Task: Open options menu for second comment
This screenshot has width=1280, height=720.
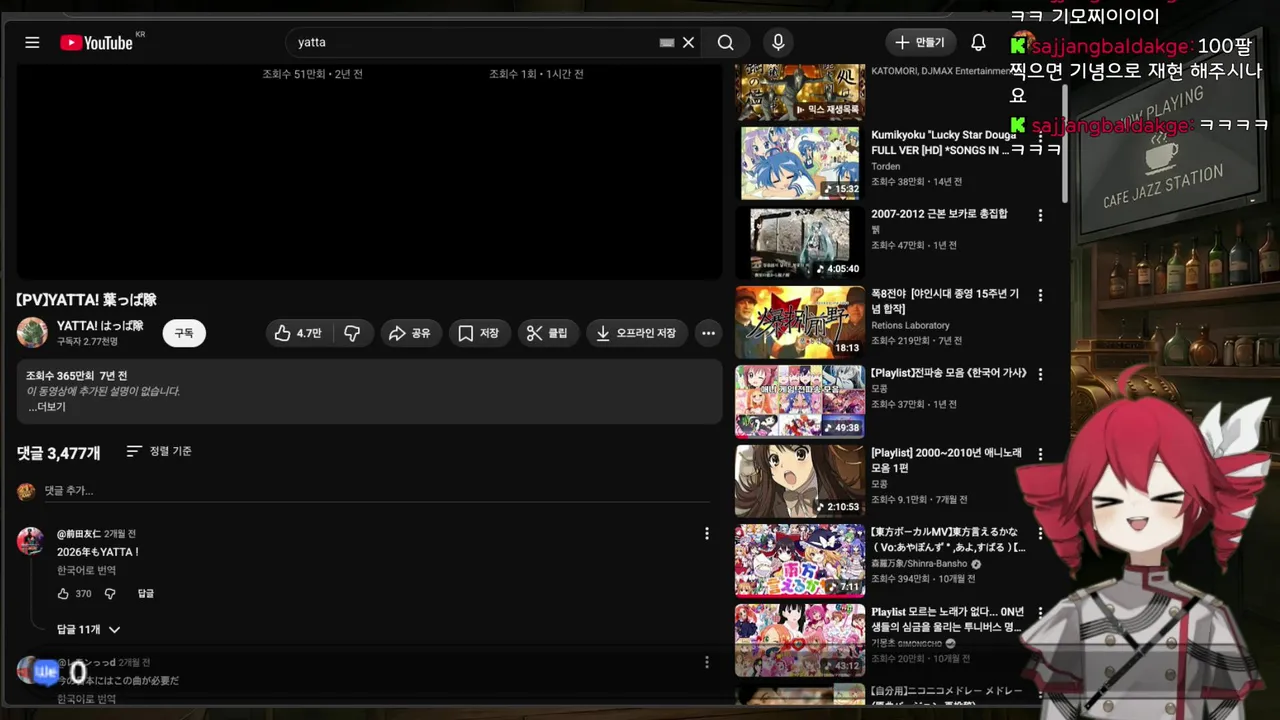Action: tap(707, 662)
